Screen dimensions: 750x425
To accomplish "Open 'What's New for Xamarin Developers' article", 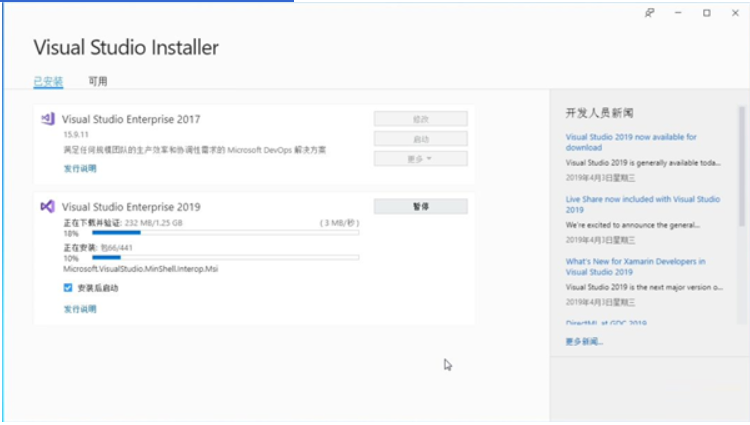I will coord(635,266).
